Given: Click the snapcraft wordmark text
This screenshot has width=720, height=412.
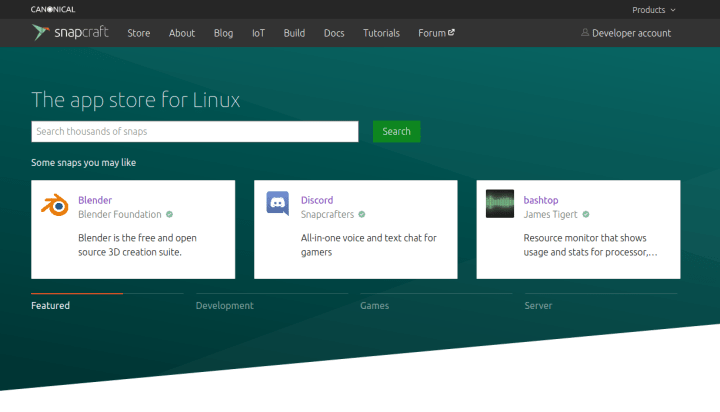Looking at the screenshot, I should (x=81, y=33).
